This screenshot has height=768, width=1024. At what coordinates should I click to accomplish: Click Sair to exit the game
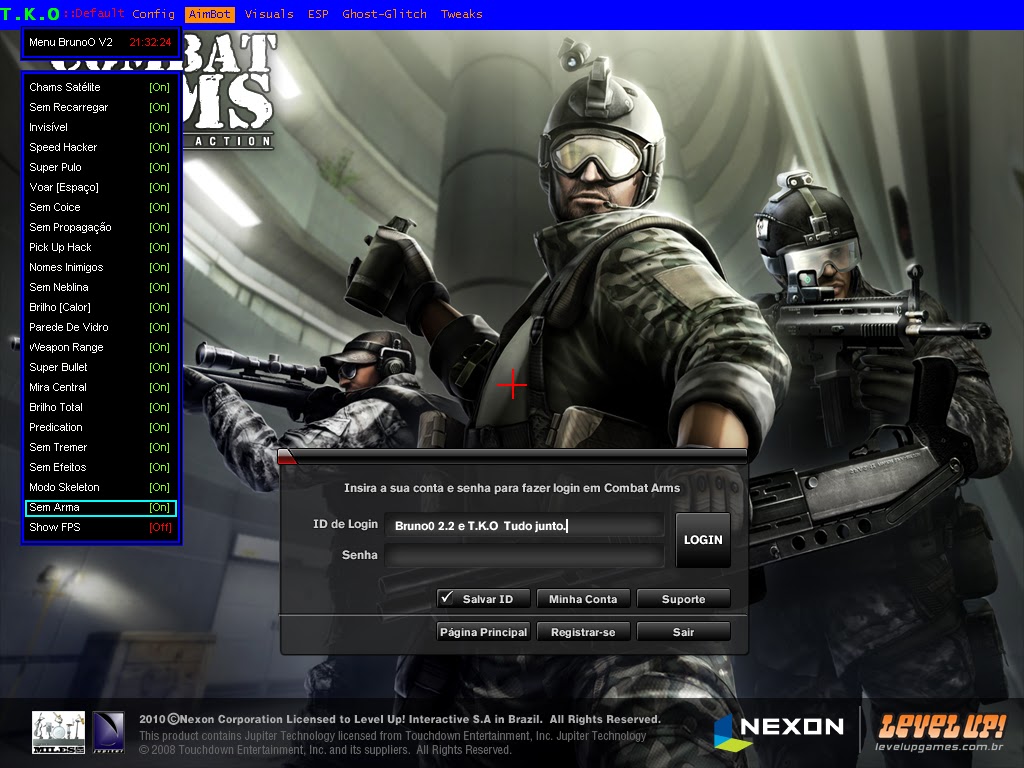(683, 632)
